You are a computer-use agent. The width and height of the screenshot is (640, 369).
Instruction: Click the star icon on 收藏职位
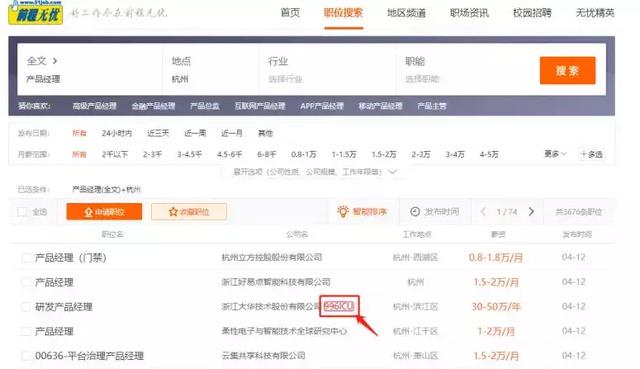tap(173, 212)
